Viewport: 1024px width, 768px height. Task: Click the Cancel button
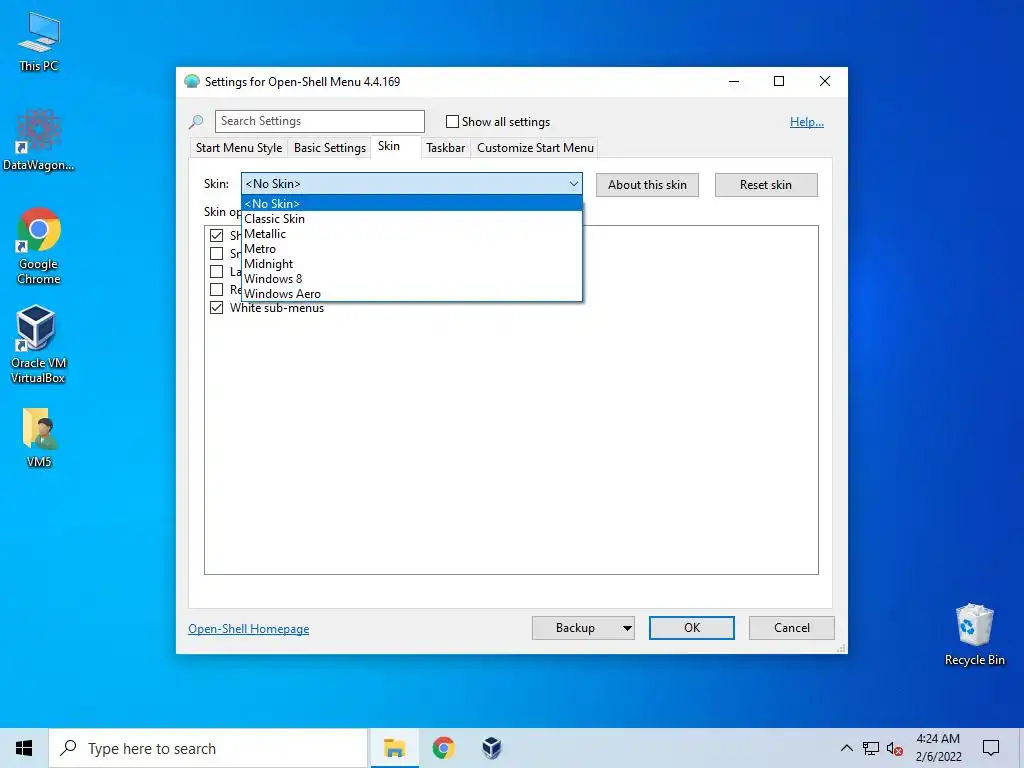(792, 628)
